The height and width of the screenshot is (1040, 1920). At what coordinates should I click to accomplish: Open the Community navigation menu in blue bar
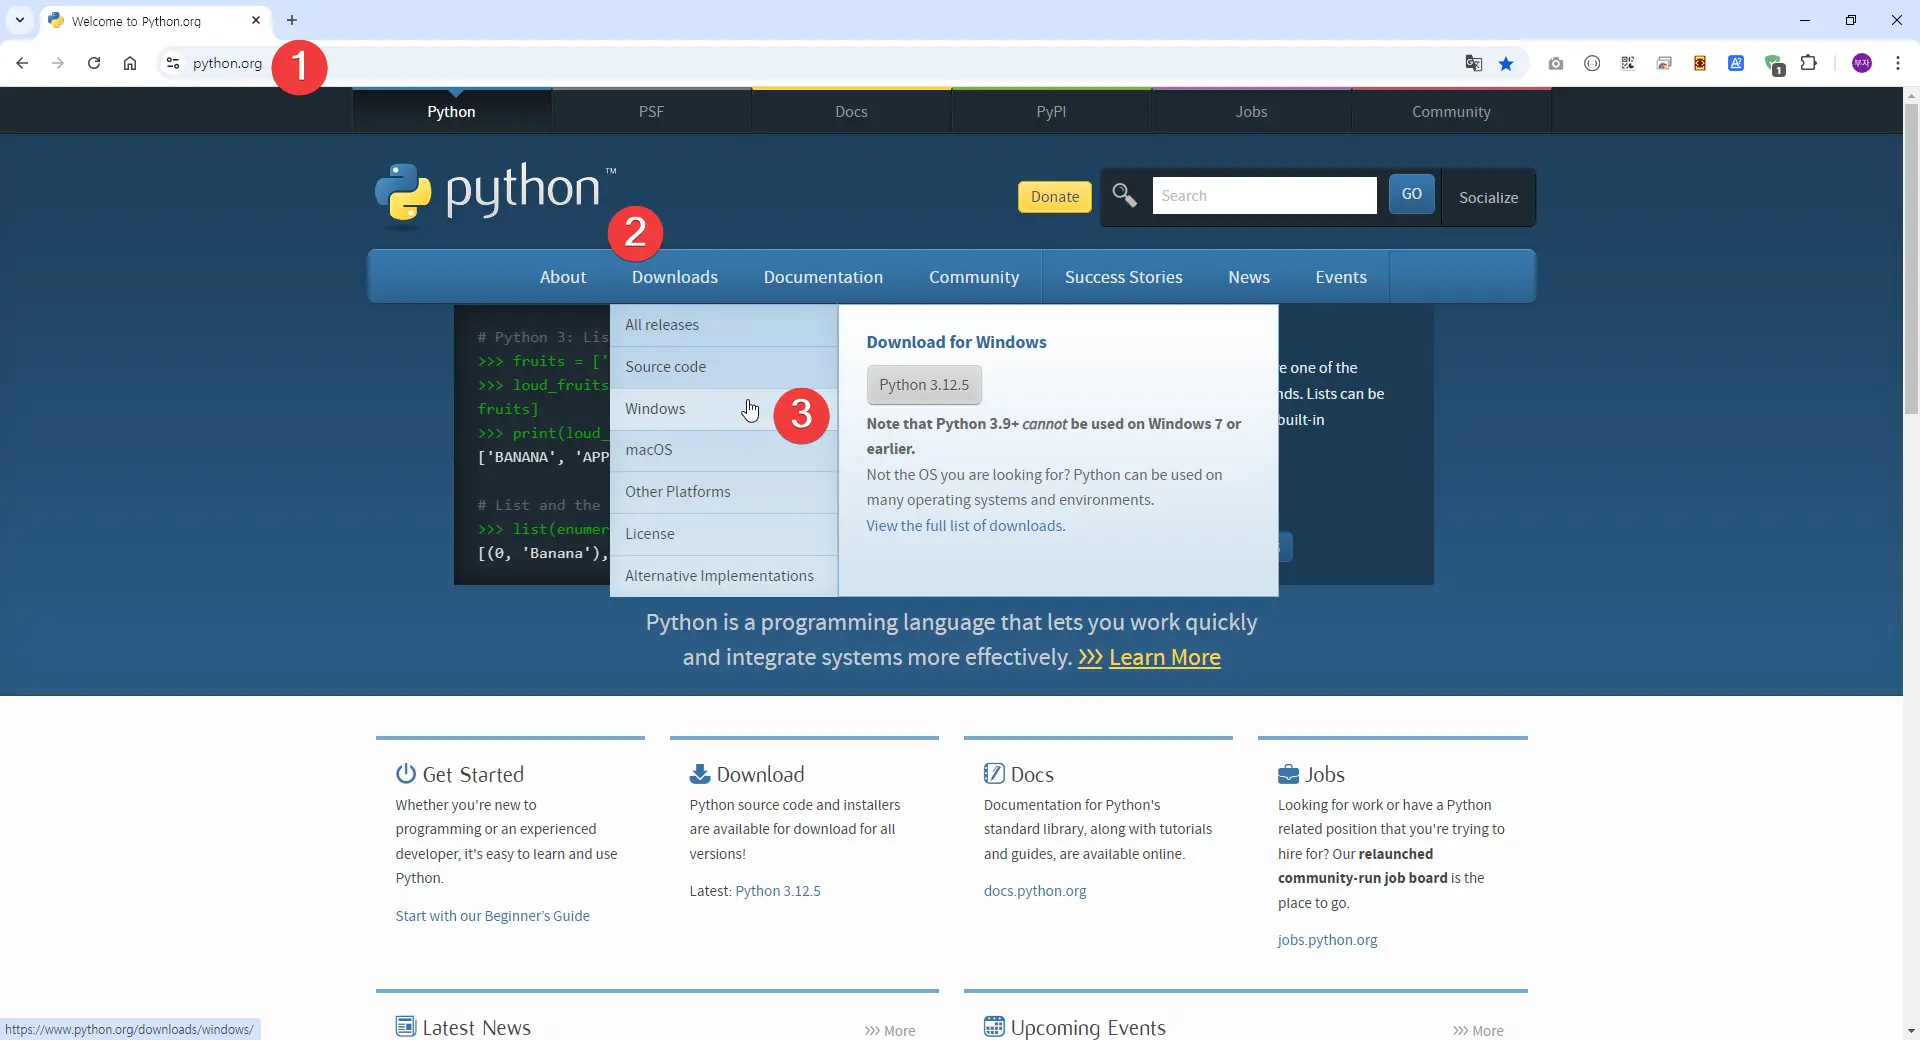pyautogui.click(x=974, y=277)
